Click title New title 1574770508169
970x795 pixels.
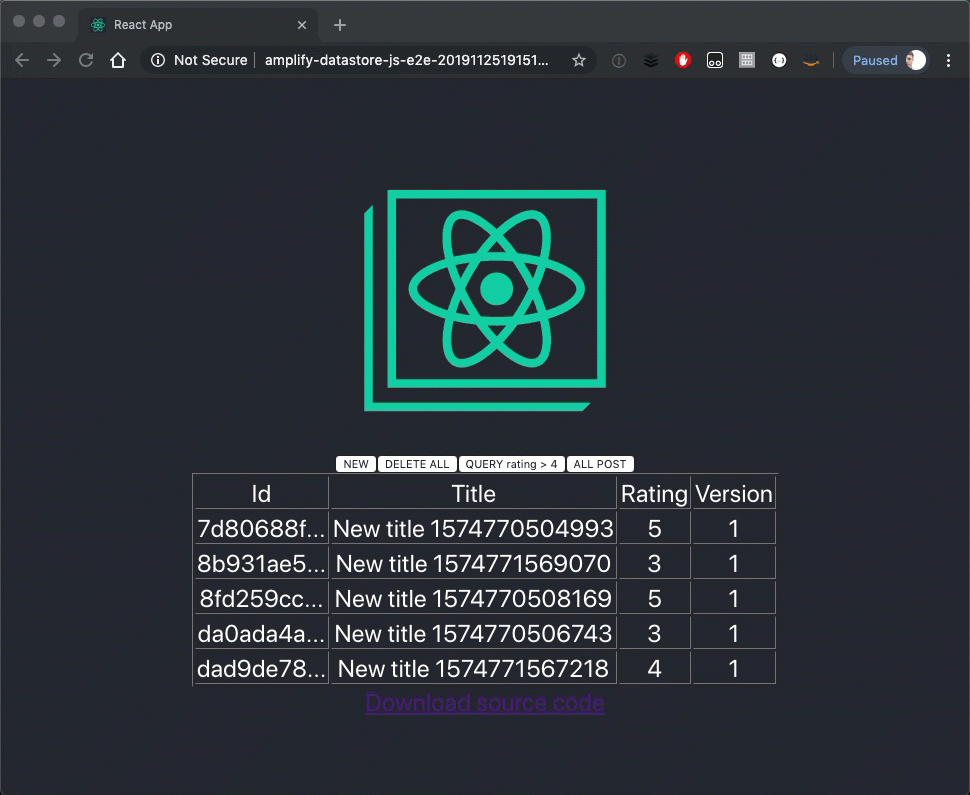click(473, 599)
